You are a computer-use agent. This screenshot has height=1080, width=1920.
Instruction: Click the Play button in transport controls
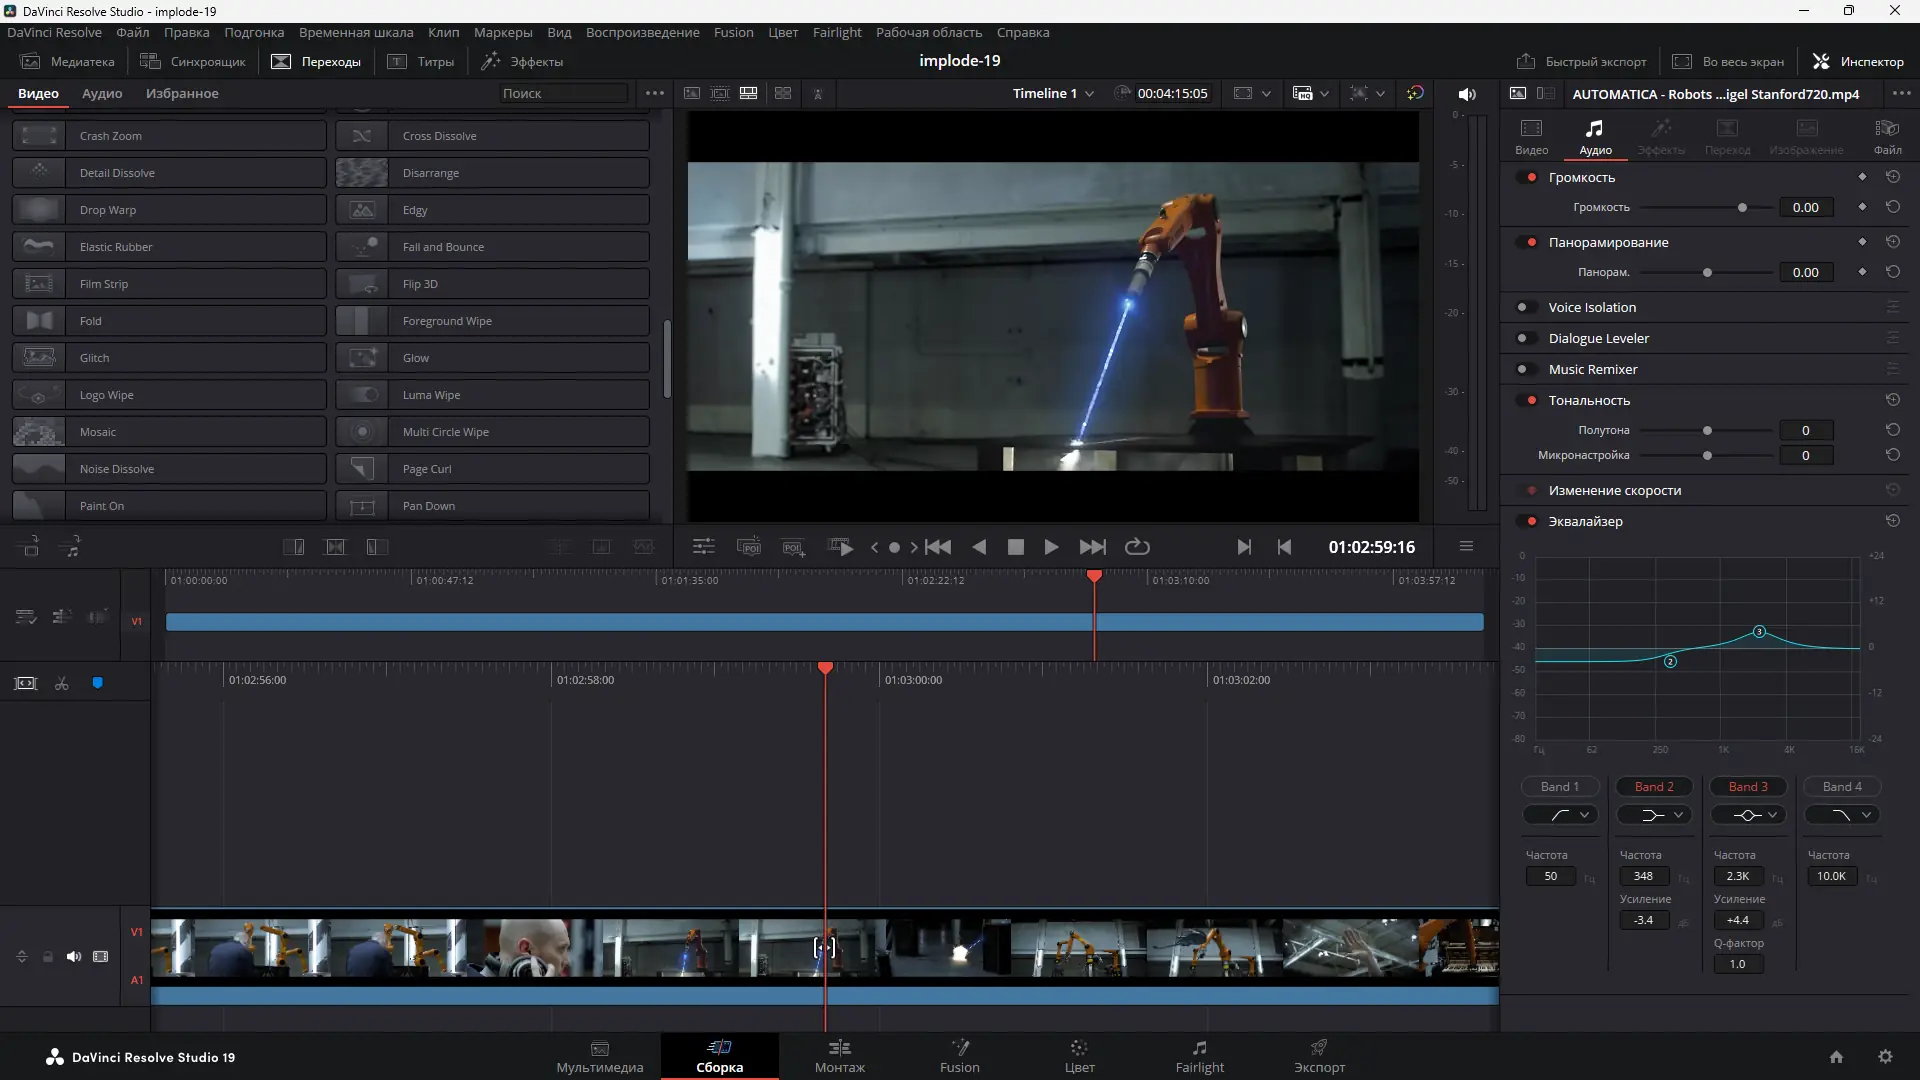click(x=1051, y=547)
